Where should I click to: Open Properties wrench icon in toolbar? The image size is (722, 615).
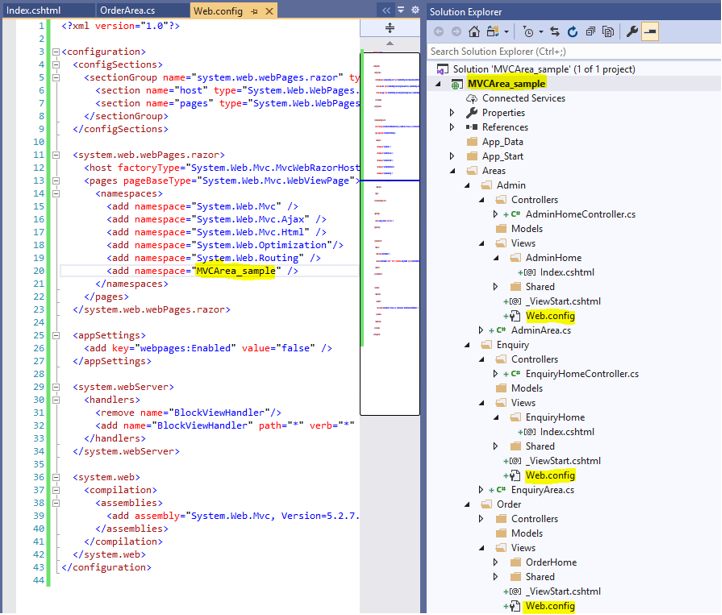click(632, 31)
